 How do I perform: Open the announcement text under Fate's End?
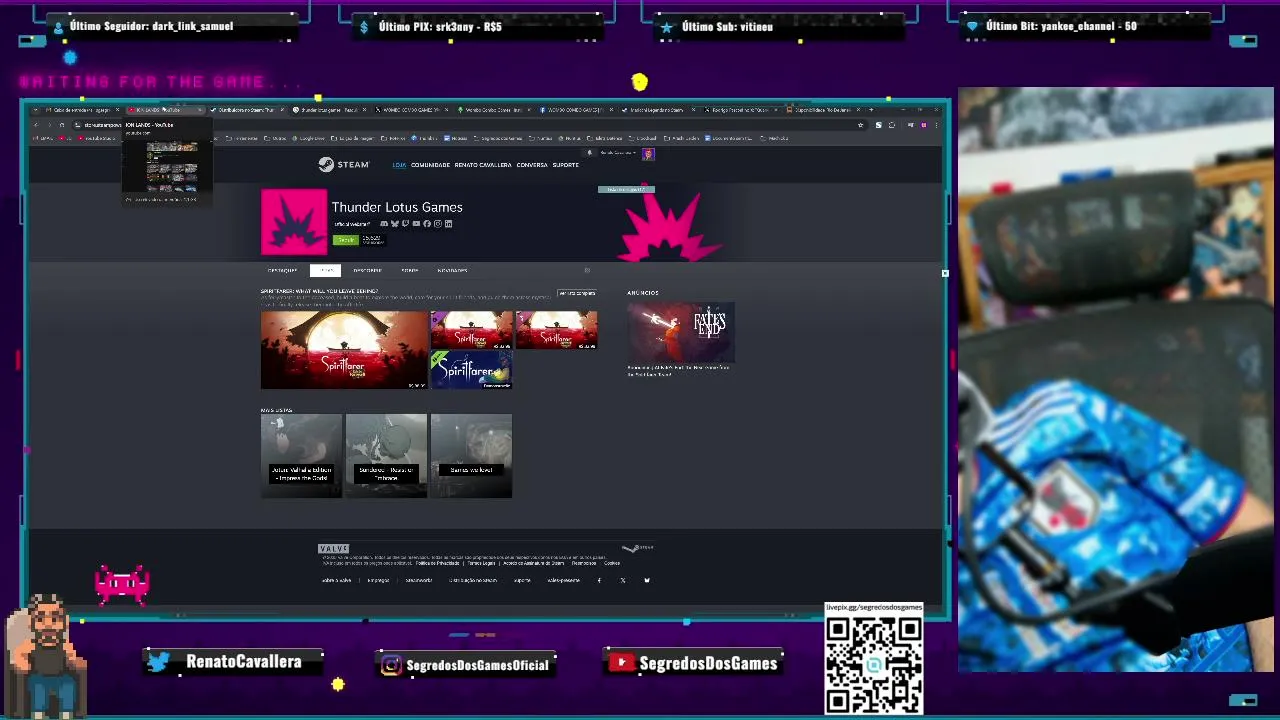tap(678, 370)
